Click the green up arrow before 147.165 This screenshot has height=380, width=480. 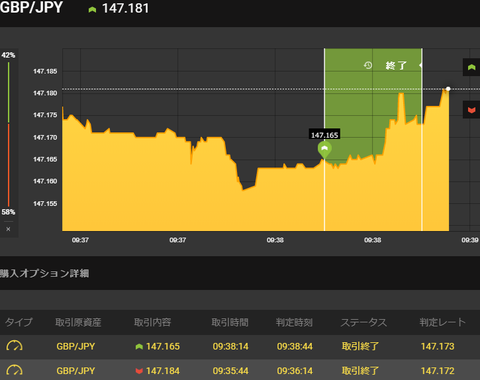pyautogui.click(x=139, y=347)
